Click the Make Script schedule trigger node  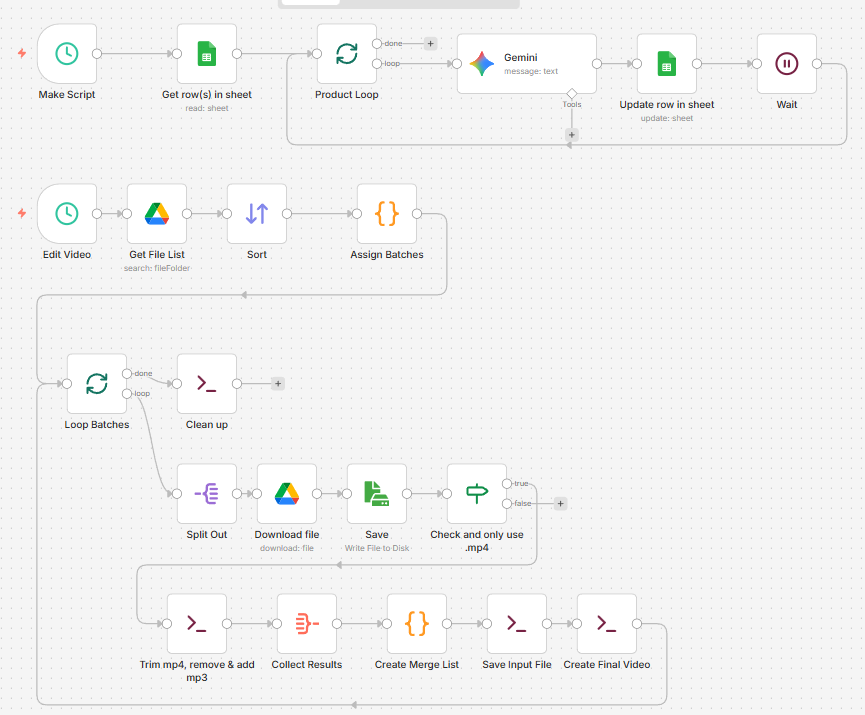click(67, 54)
